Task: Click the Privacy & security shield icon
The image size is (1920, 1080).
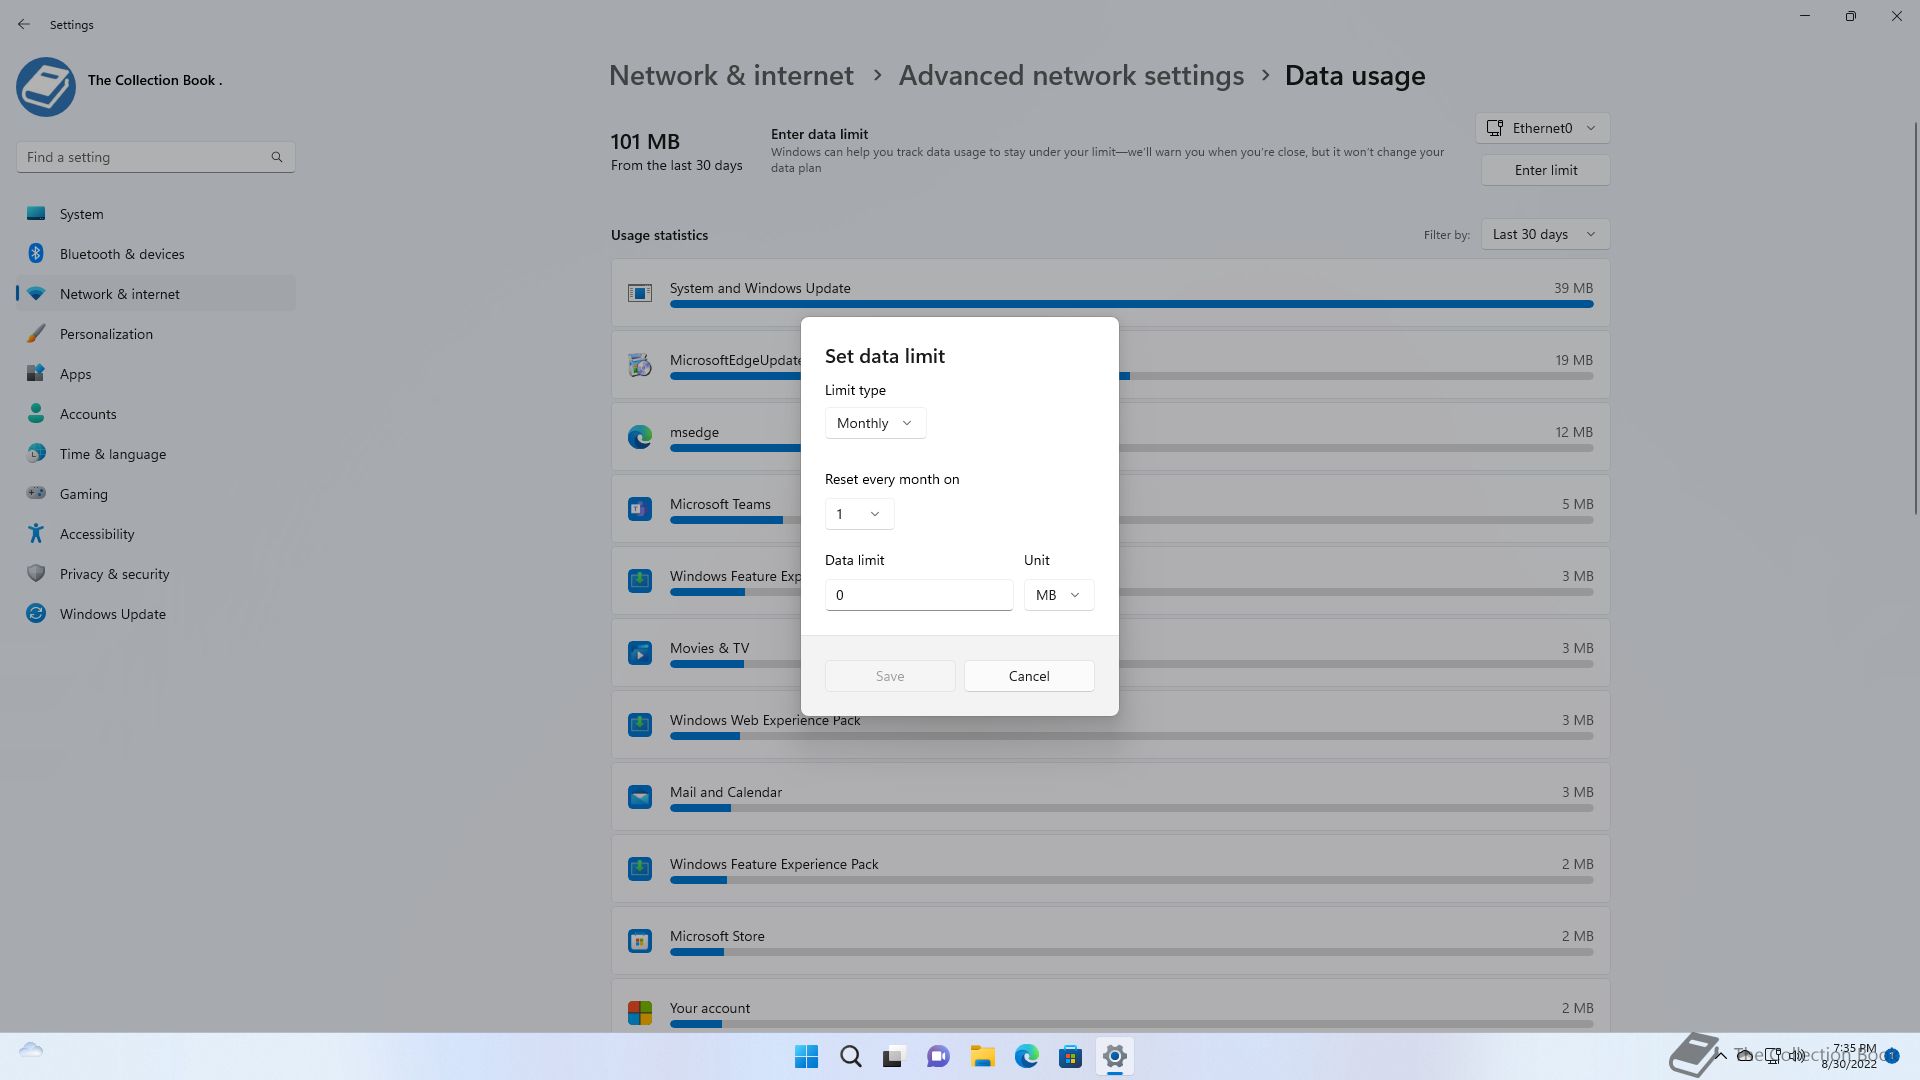Action: point(36,573)
